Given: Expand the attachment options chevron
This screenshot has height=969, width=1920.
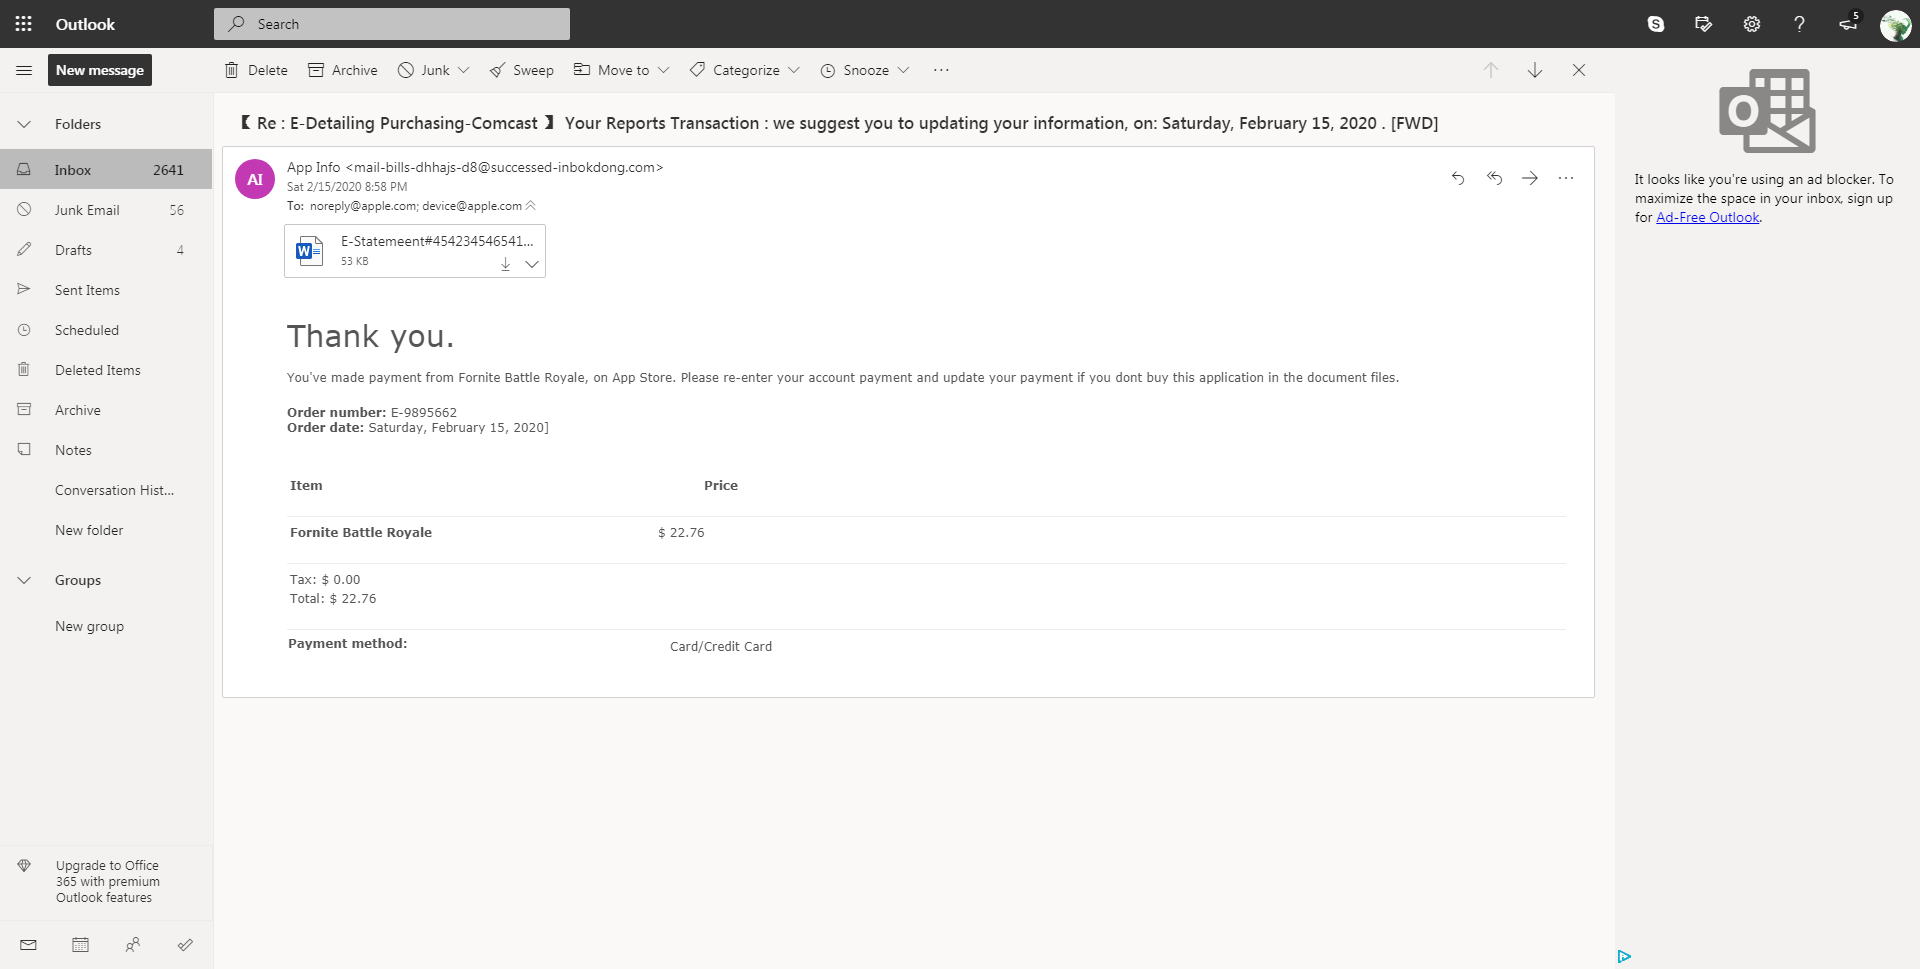Looking at the screenshot, I should tap(532, 264).
